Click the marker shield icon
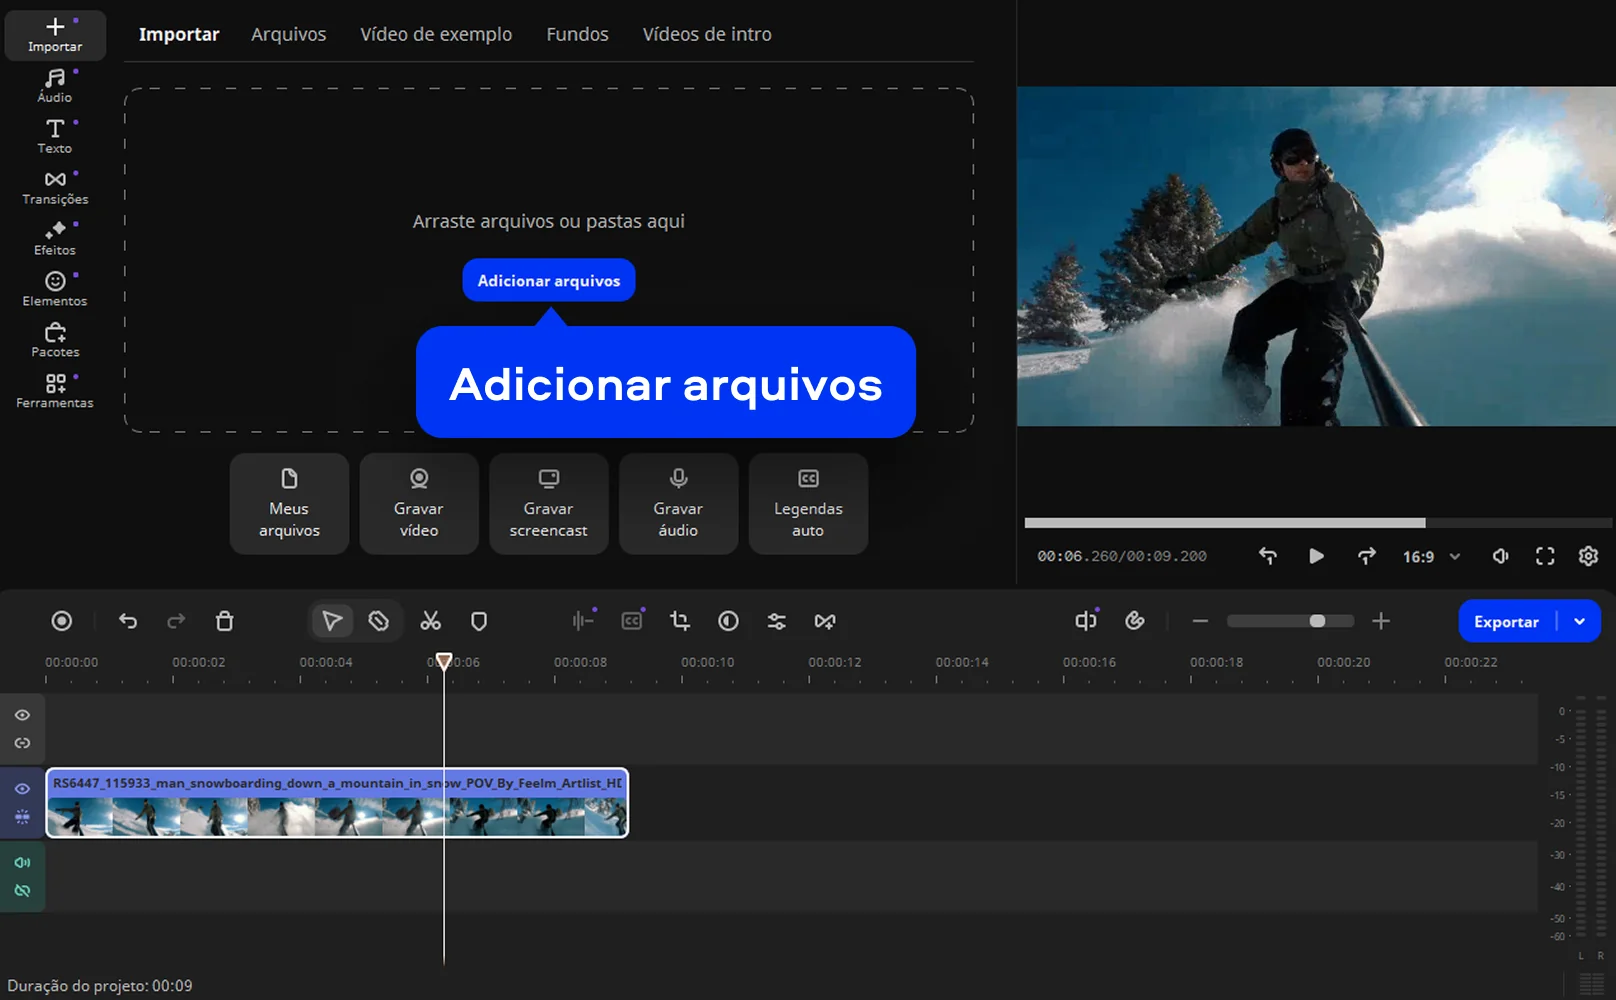The image size is (1616, 1000). click(x=479, y=621)
